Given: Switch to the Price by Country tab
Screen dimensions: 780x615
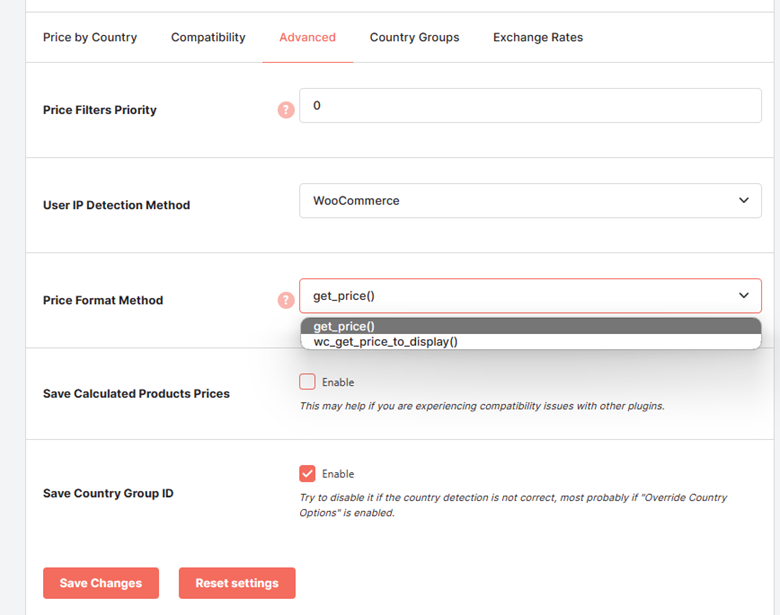Looking at the screenshot, I should pos(90,37).
